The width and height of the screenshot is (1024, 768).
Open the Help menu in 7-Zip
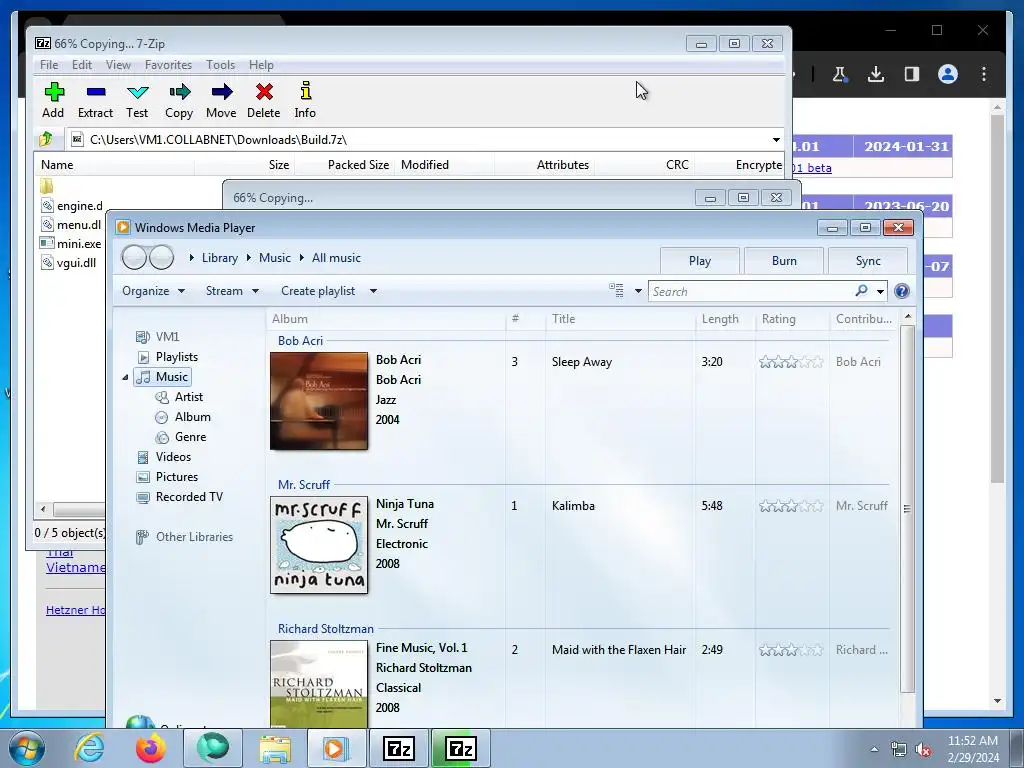261,65
